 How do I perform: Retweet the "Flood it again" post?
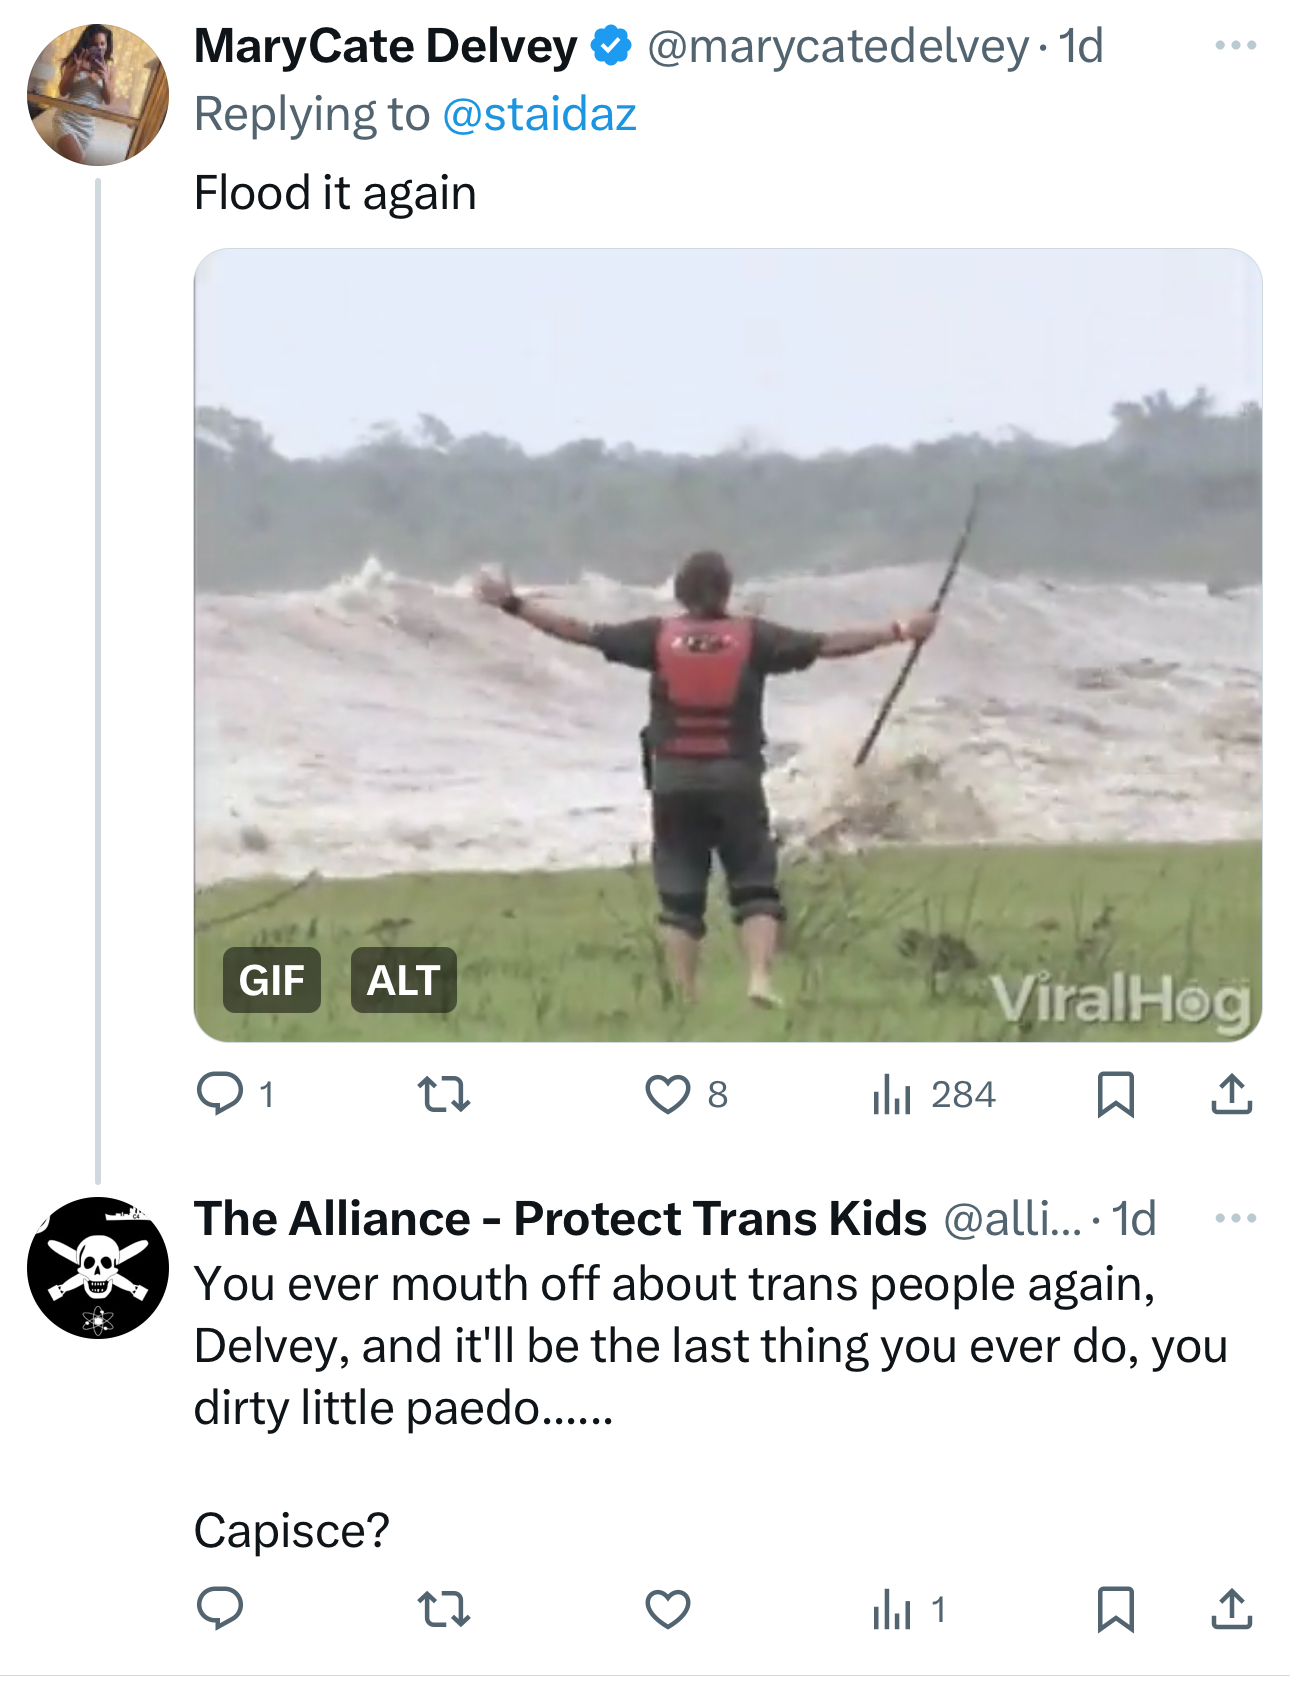pos(443,1094)
